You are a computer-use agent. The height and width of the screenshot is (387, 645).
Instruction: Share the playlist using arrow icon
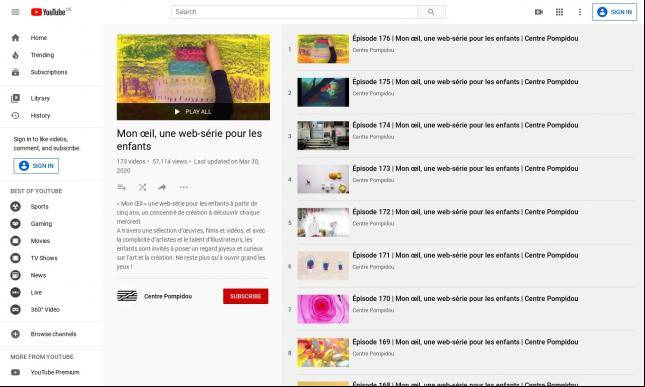[162, 187]
